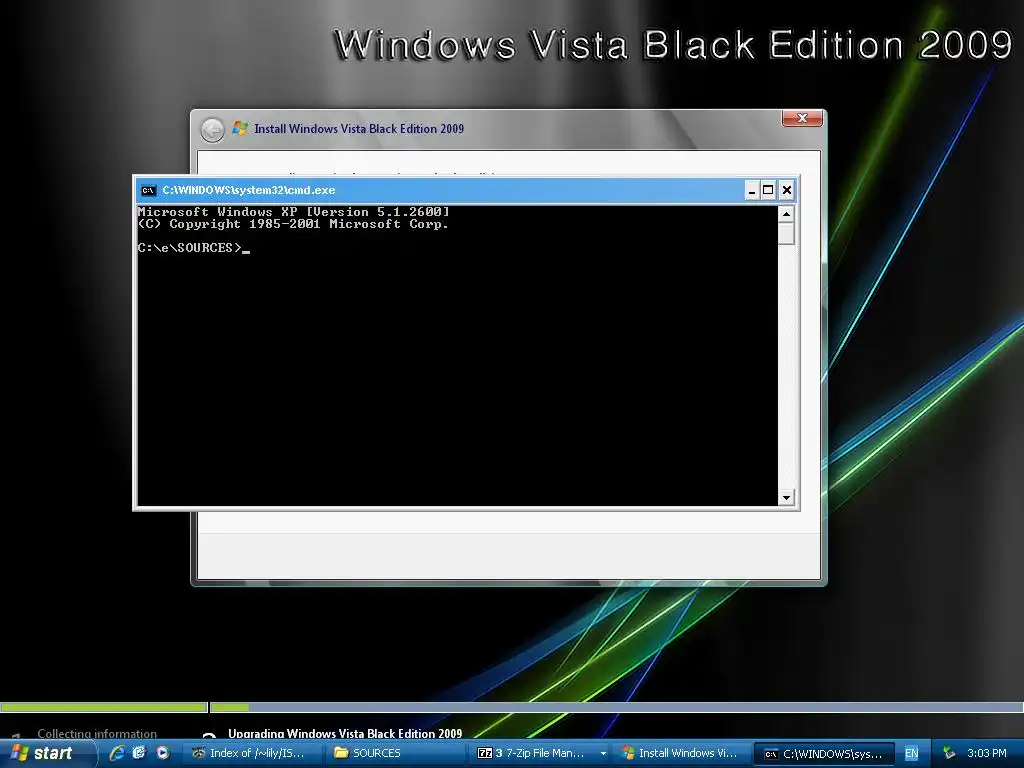Click 'Install Windows Vista Black Edition 2009' title
1024x768 pixels.
tap(359, 129)
